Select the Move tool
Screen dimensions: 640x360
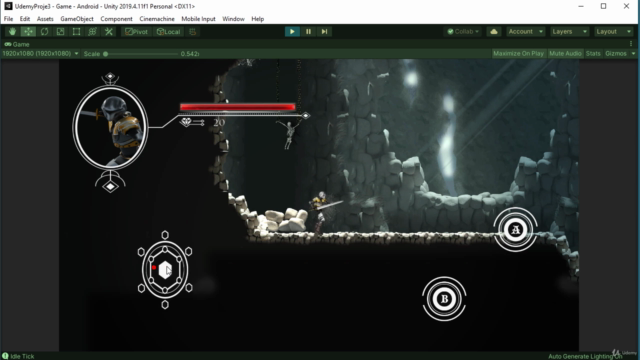click(28, 31)
